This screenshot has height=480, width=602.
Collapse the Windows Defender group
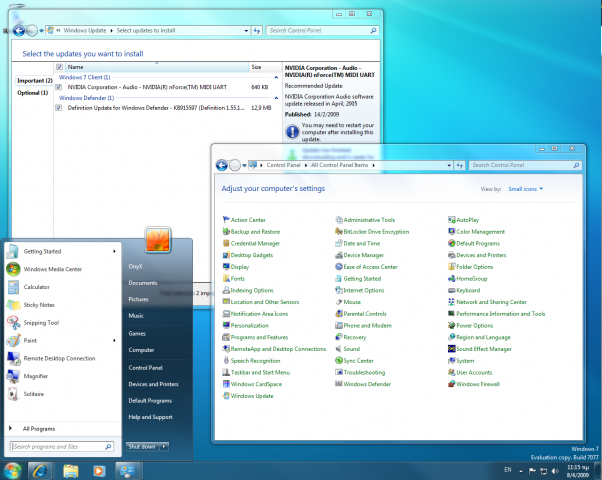tap(276, 98)
